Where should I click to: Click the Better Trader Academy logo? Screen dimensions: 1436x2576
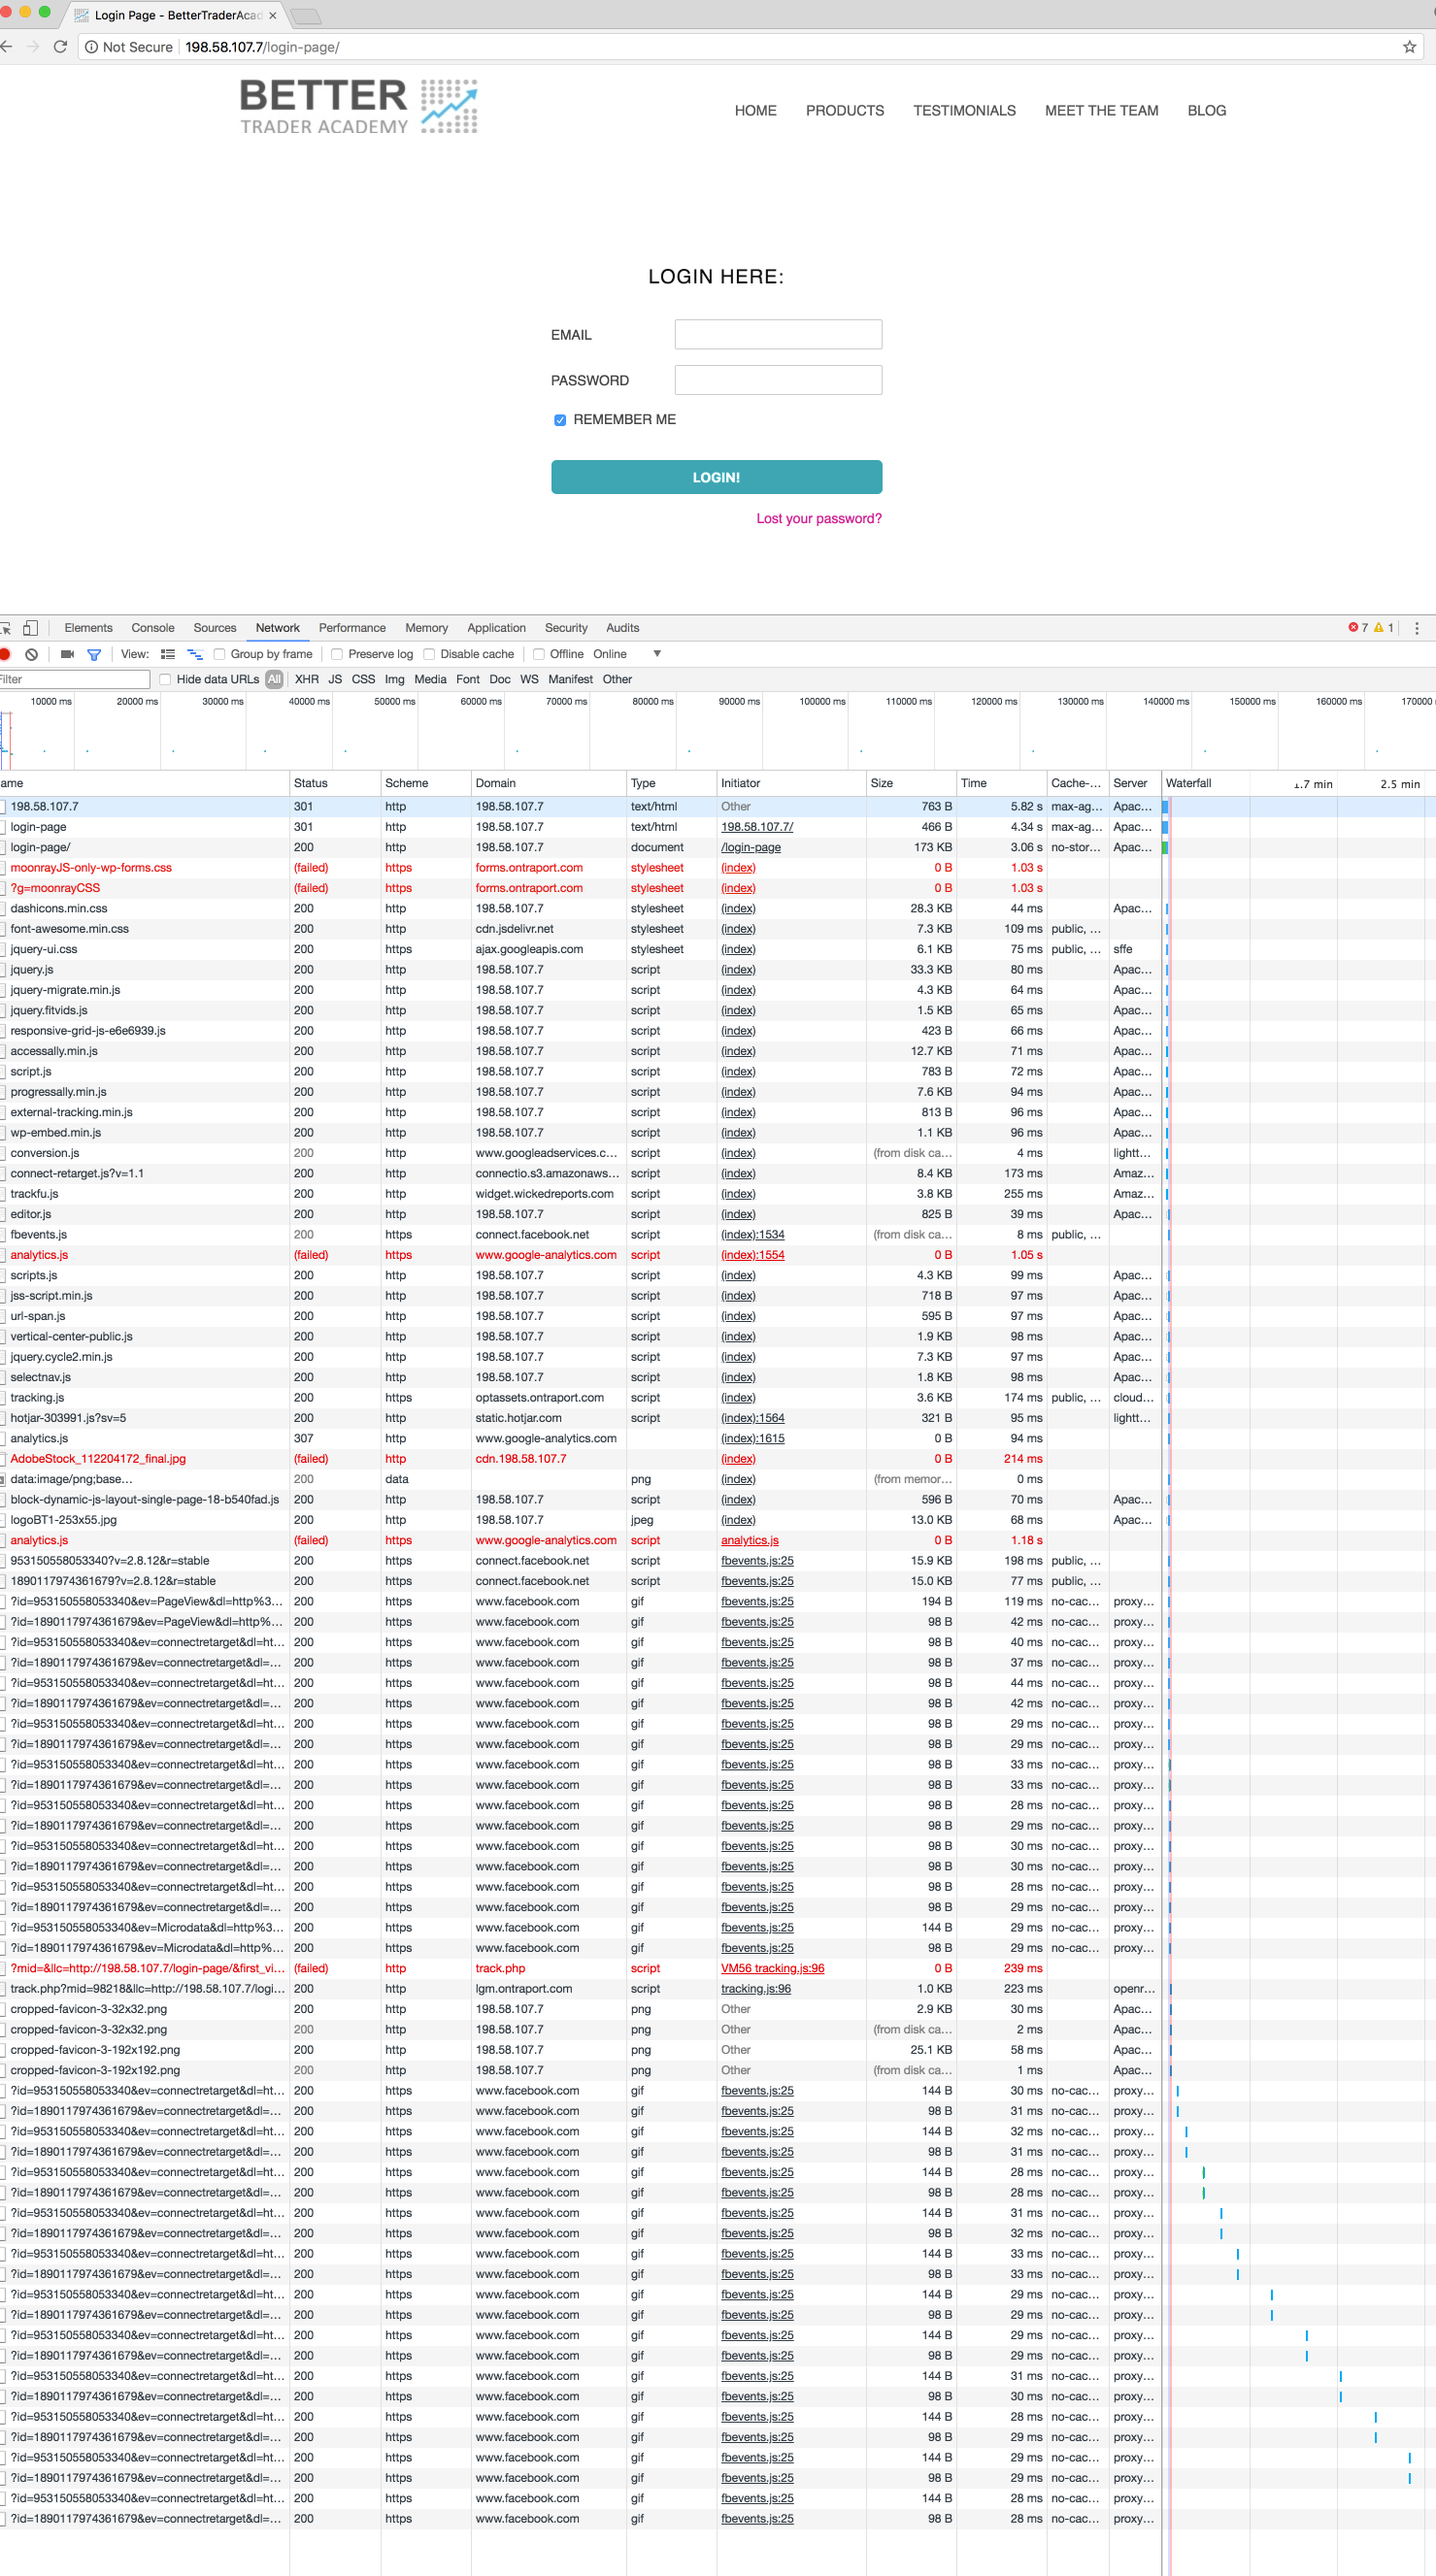tap(358, 106)
